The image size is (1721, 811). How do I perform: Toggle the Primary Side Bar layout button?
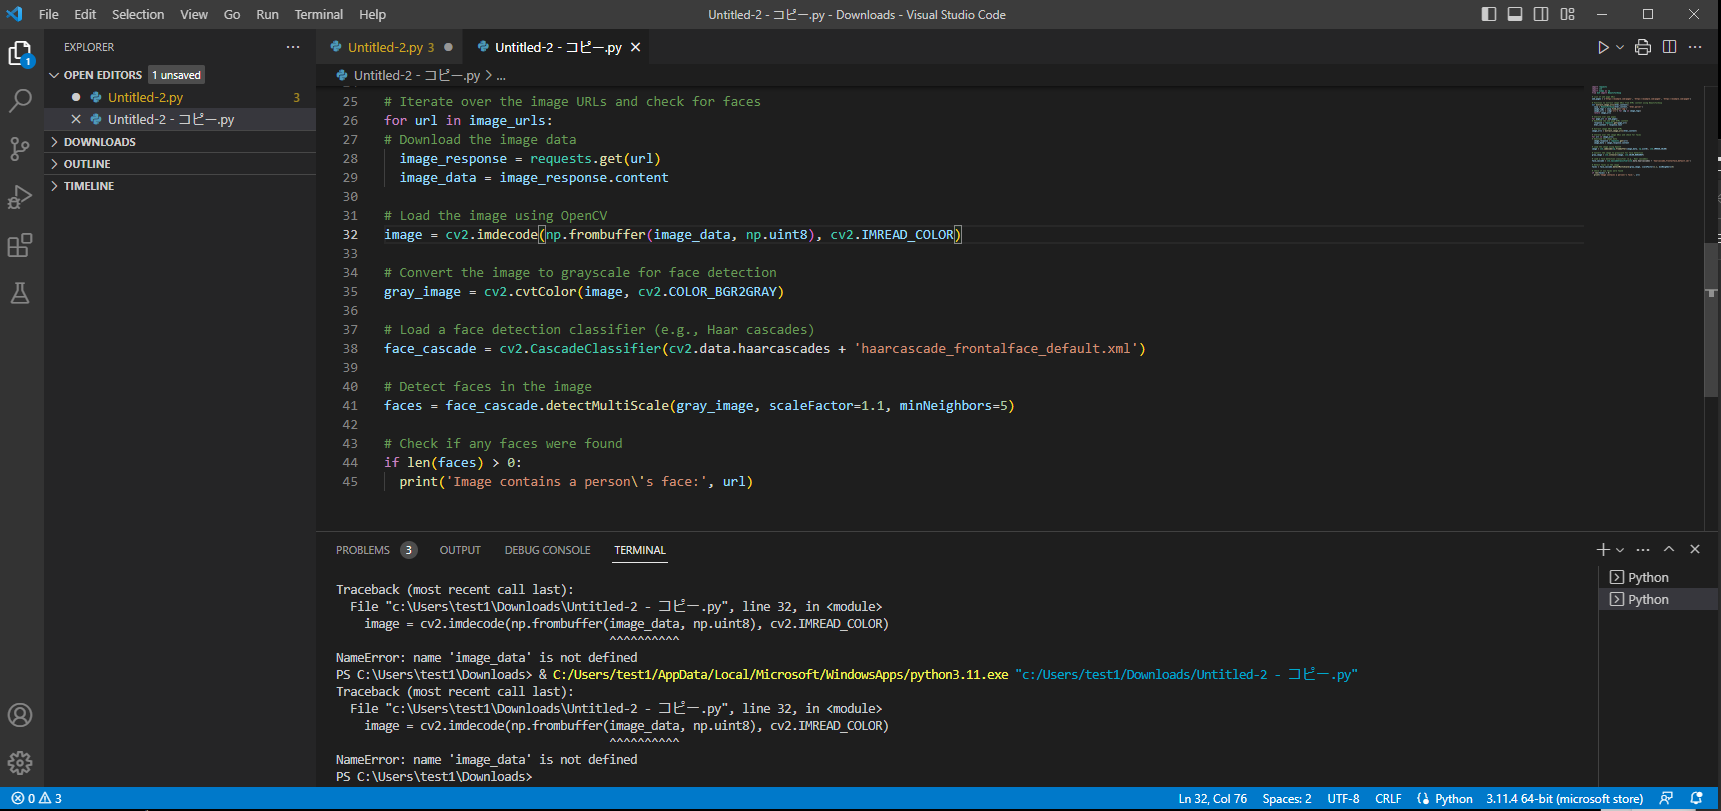(x=1489, y=14)
